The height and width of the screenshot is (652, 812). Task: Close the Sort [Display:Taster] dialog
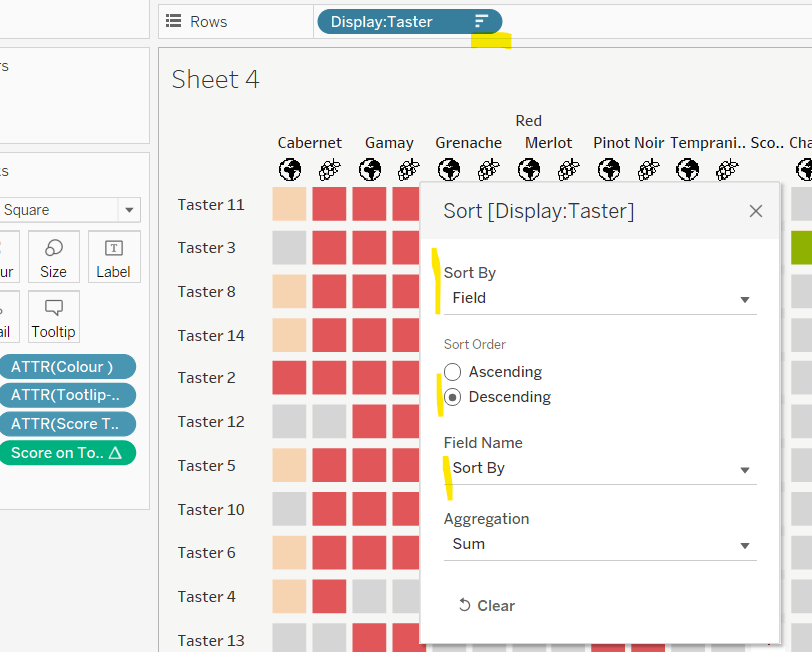756,210
